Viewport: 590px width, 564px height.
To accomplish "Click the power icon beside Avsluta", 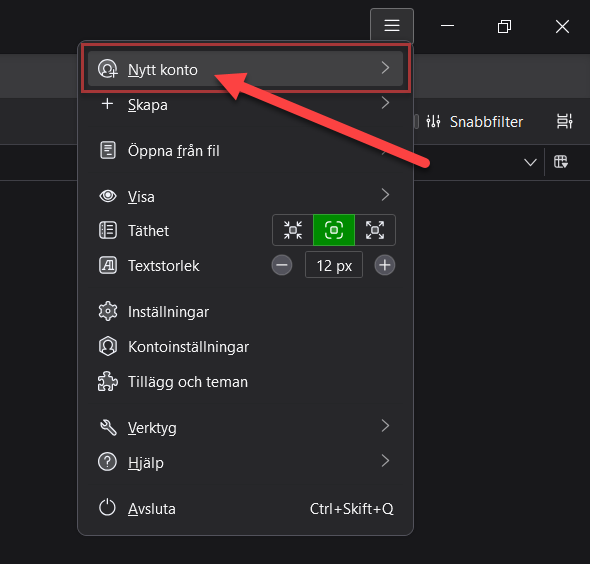I will tap(107, 507).
